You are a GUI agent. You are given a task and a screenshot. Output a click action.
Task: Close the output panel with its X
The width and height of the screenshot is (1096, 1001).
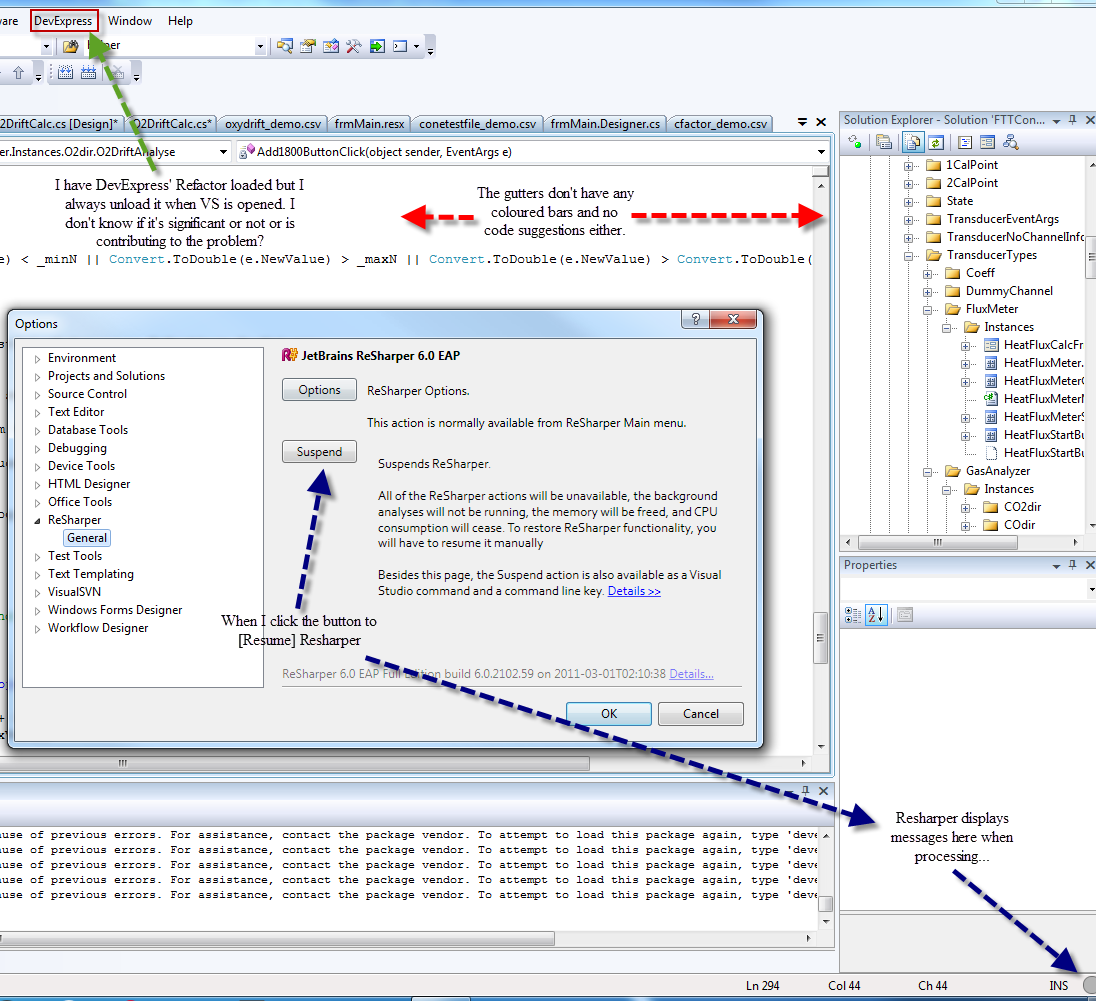(823, 791)
